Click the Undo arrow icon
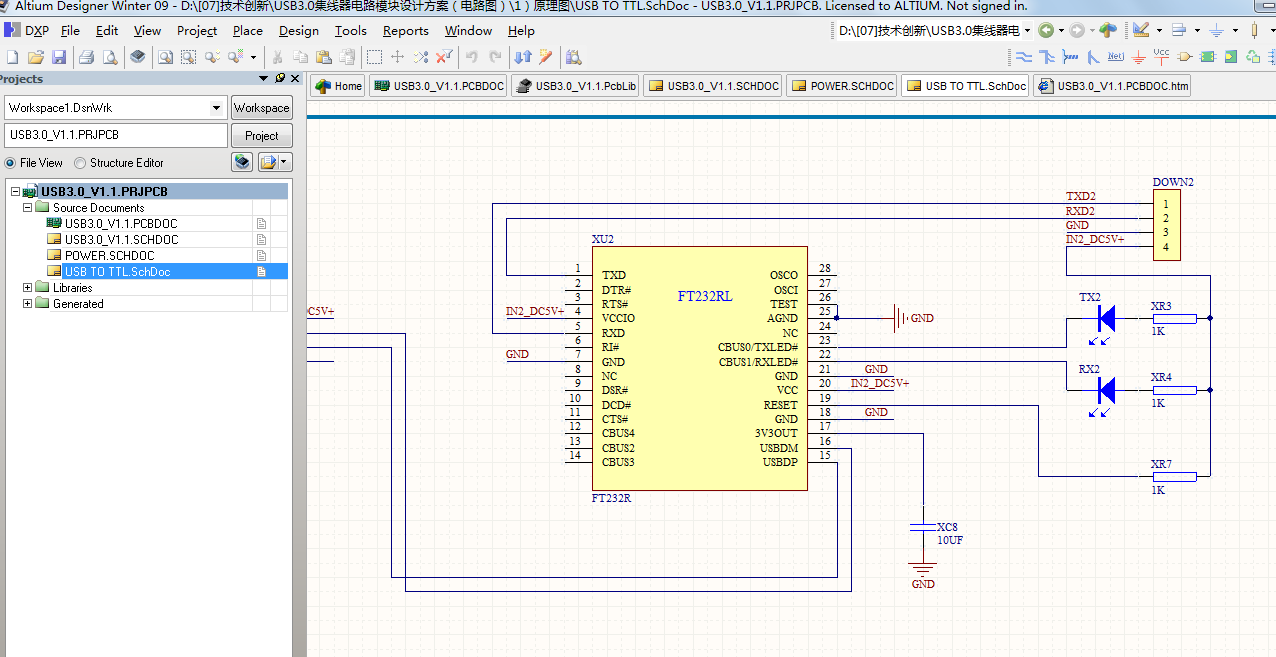 click(x=470, y=57)
